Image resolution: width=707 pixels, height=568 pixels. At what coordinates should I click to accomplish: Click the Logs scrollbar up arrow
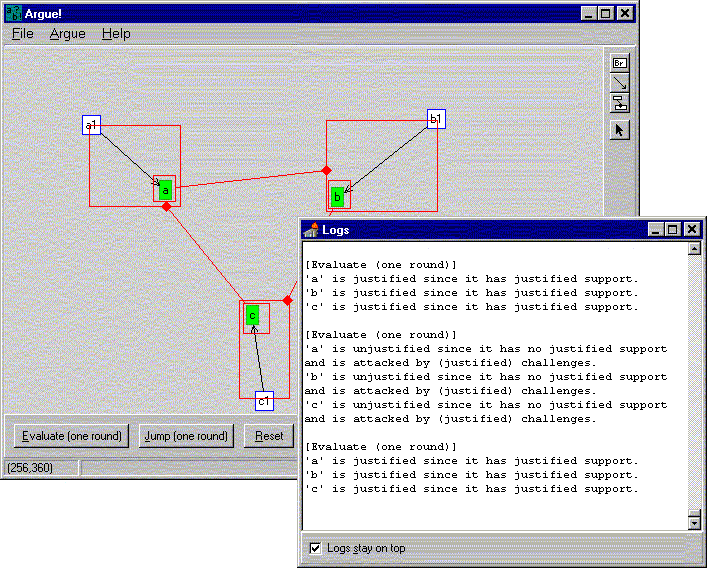(x=695, y=249)
